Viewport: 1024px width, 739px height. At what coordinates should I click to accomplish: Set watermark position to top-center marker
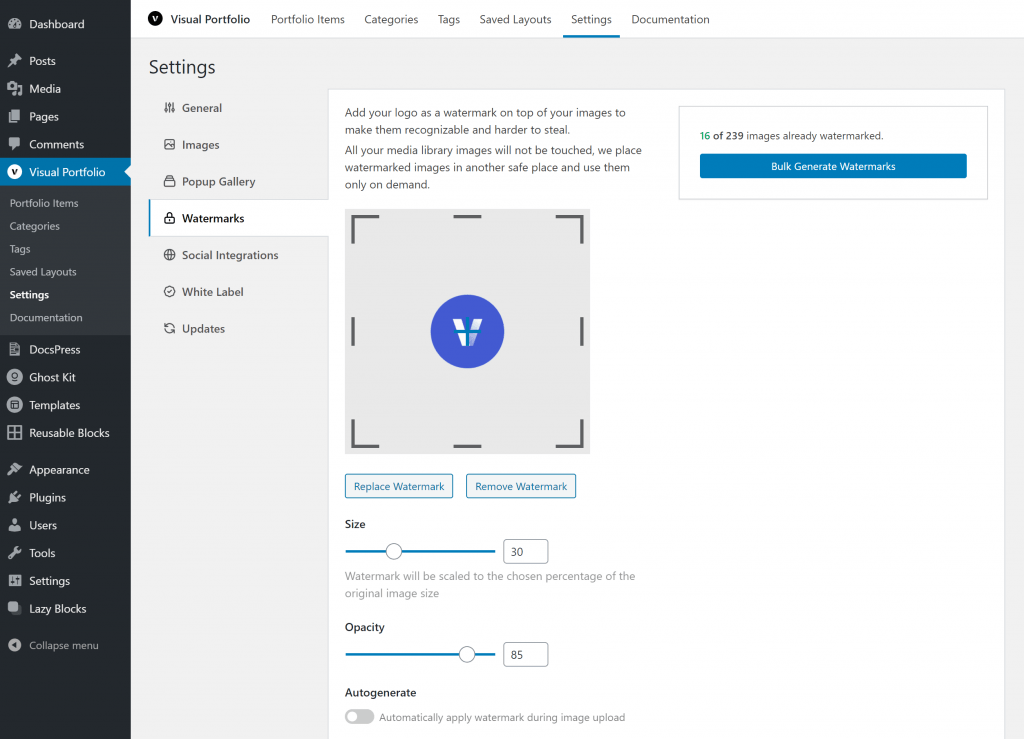point(467,217)
